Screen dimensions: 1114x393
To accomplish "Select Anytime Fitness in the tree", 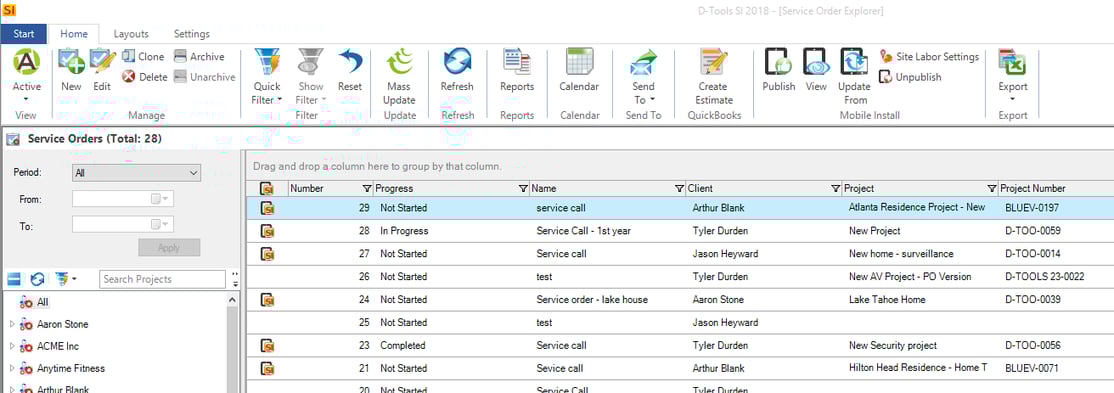I will pyautogui.click(x=71, y=368).
